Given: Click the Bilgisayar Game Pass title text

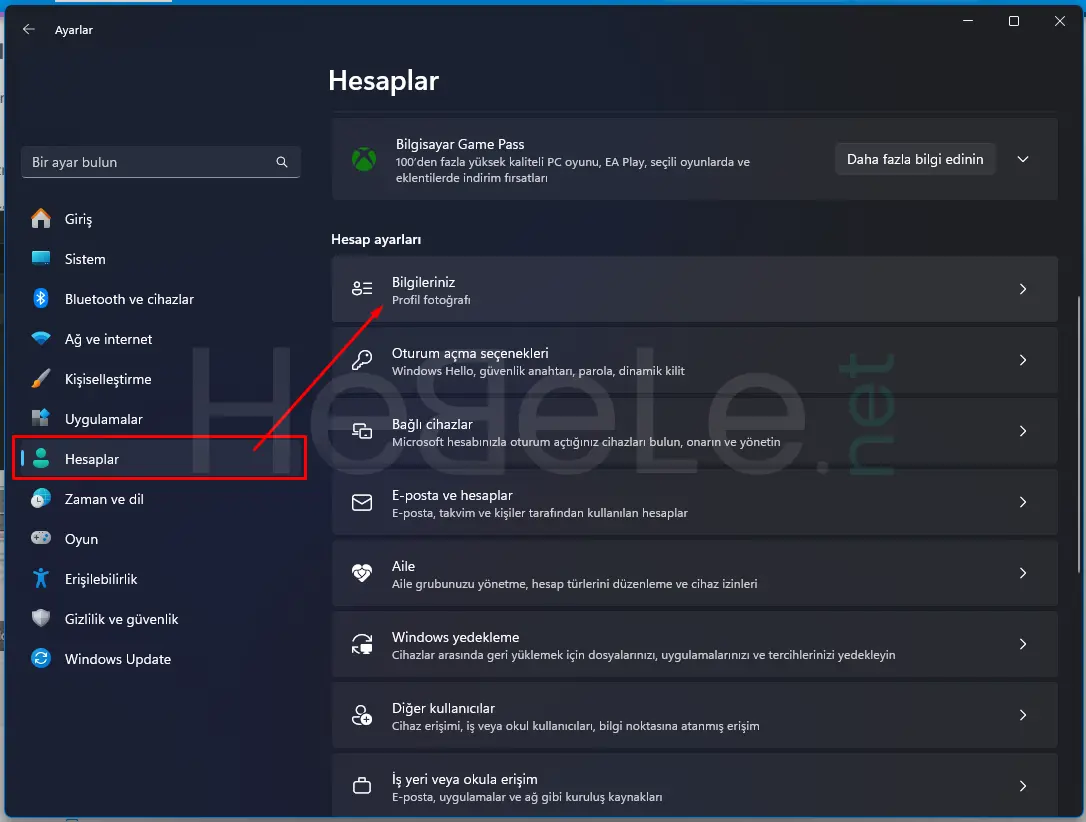Looking at the screenshot, I should coord(460,144).
